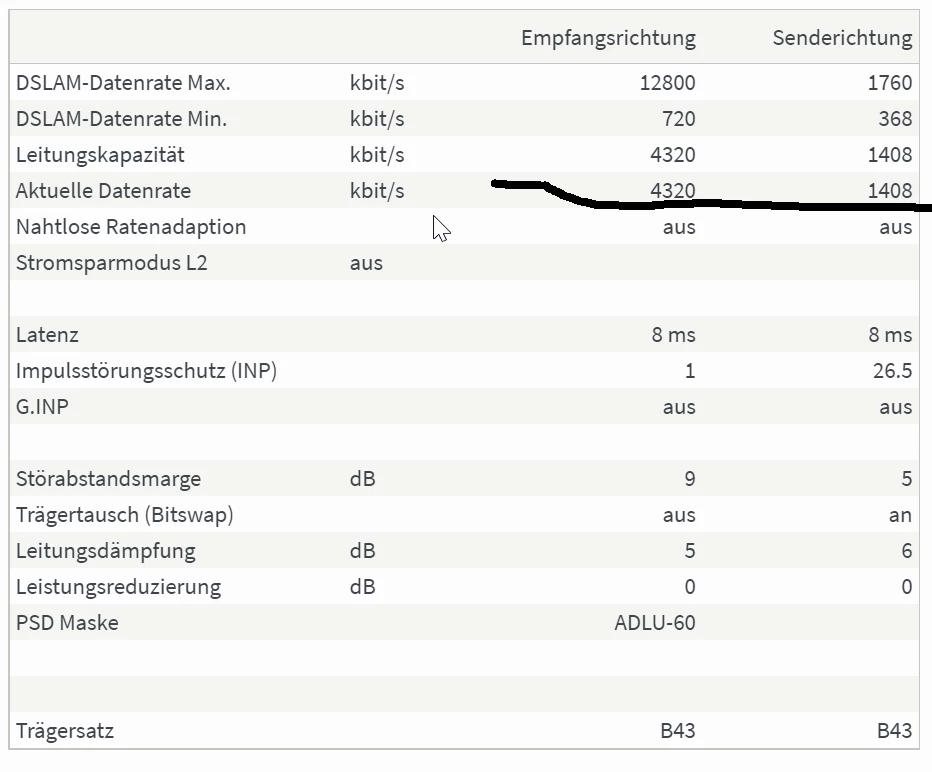
Task: Click the Trägertausch (Bitswap) label
Action: 124,515
